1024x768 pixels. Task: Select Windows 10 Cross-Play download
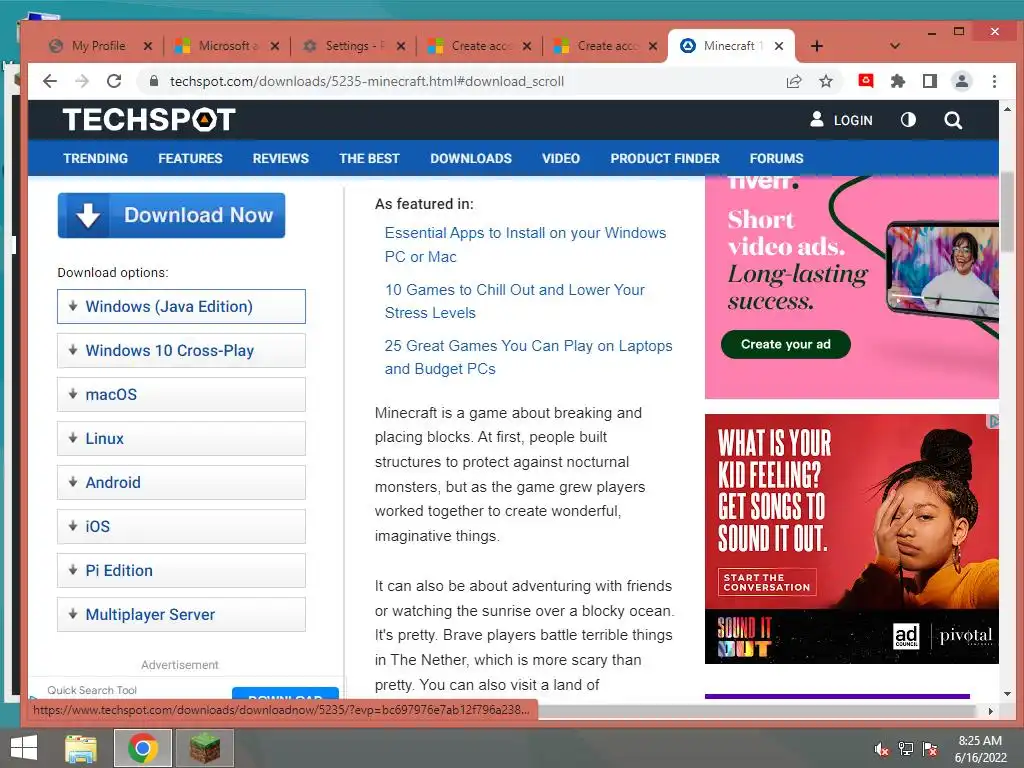pos(181,351)
